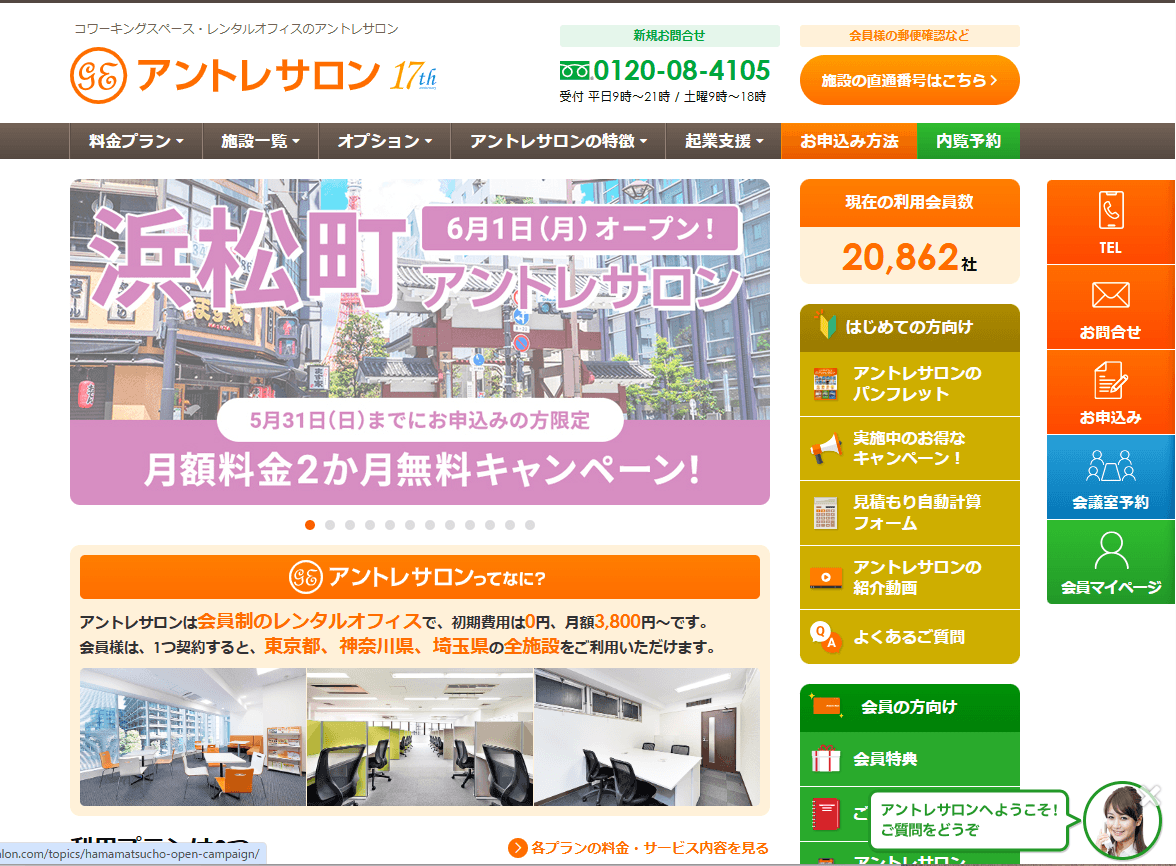Viewport: 1176px width, 866px height.
Task: Click the video play icon for 紹介動画
Action: pos(826,577)
